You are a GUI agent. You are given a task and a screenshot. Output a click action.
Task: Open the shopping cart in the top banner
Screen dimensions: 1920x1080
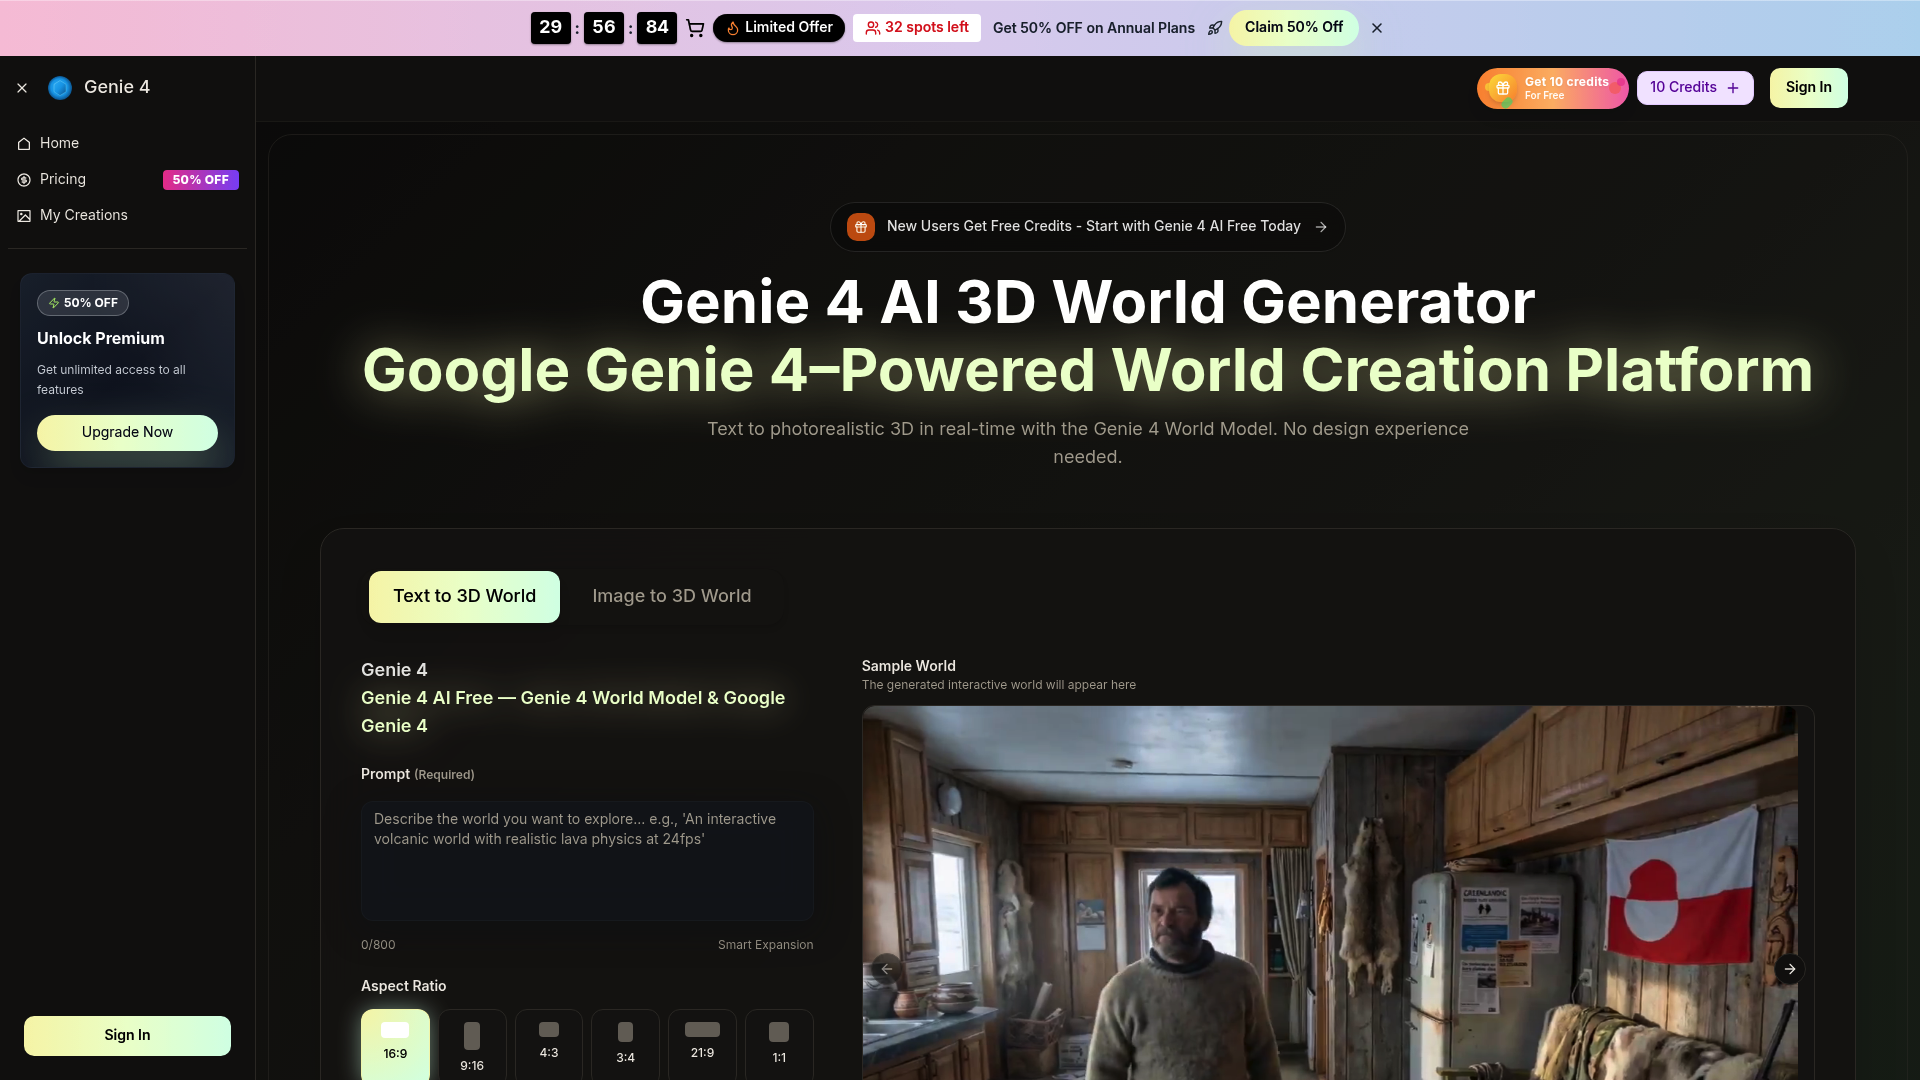coord(695,28)
